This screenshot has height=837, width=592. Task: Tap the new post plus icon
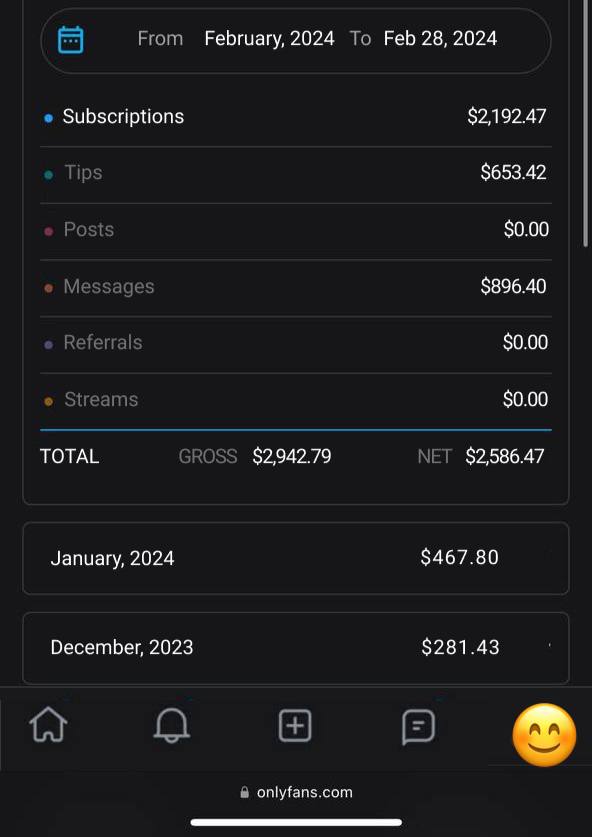tap(295, 726)
